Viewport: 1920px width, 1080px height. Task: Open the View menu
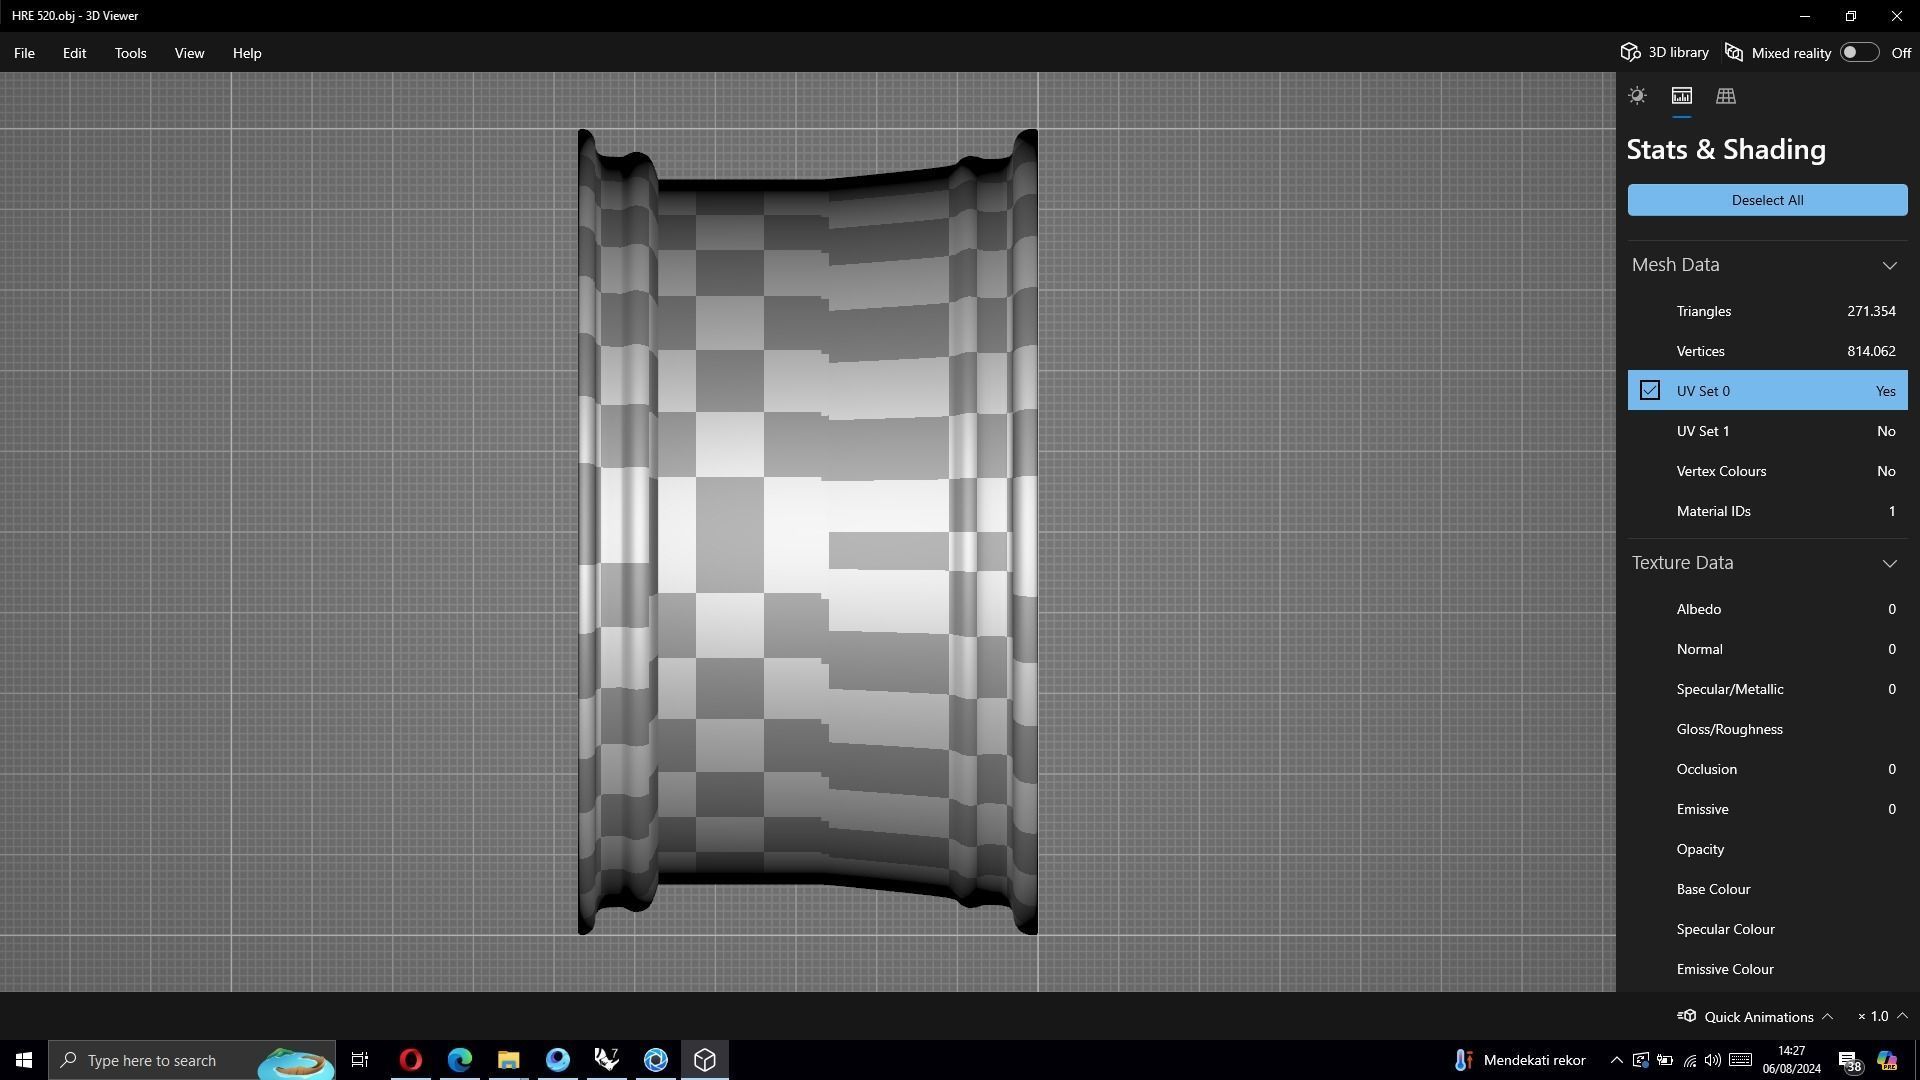click(x=189, y=53)
